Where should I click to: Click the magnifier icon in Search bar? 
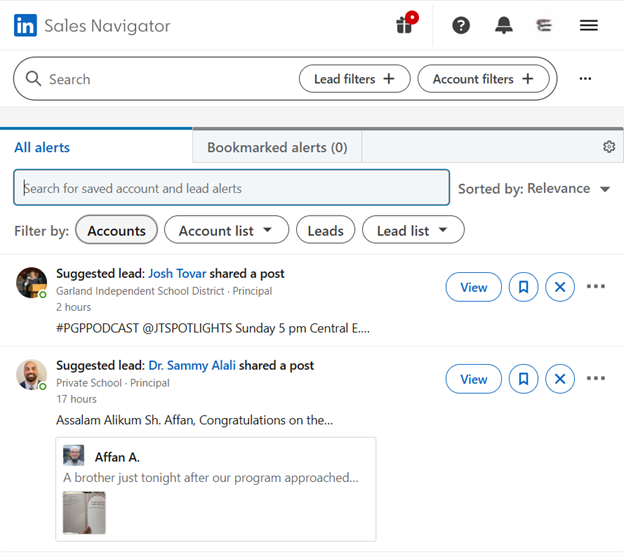[33, 78]
